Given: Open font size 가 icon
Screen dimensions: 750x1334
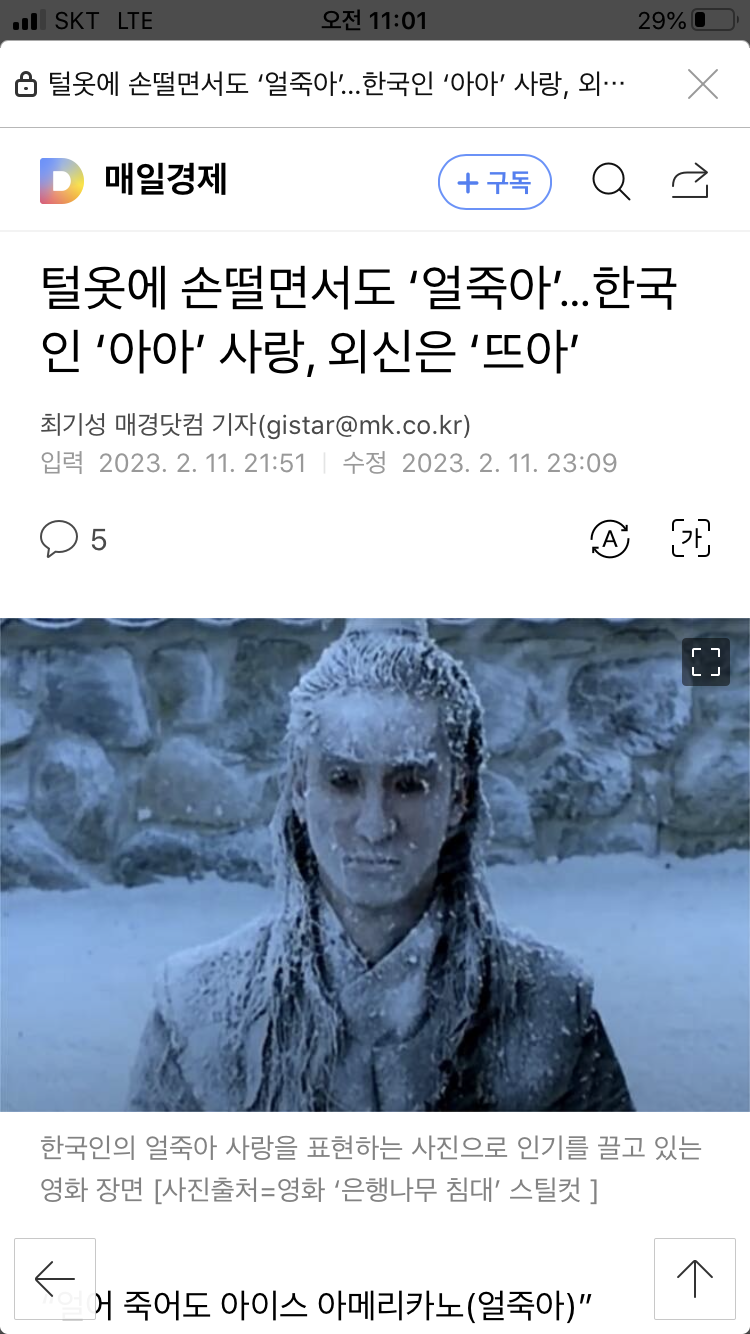Looking at the screenshot, I should [x=690, y=540].
